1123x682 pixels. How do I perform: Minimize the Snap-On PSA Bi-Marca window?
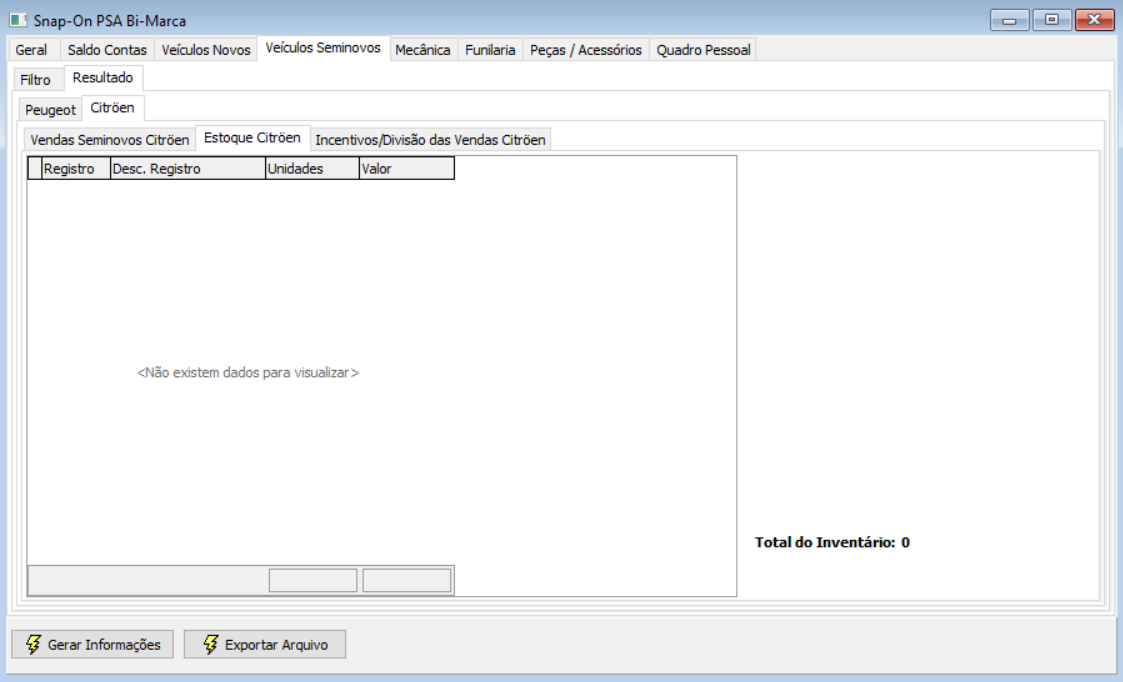(x=1010, y=20)
